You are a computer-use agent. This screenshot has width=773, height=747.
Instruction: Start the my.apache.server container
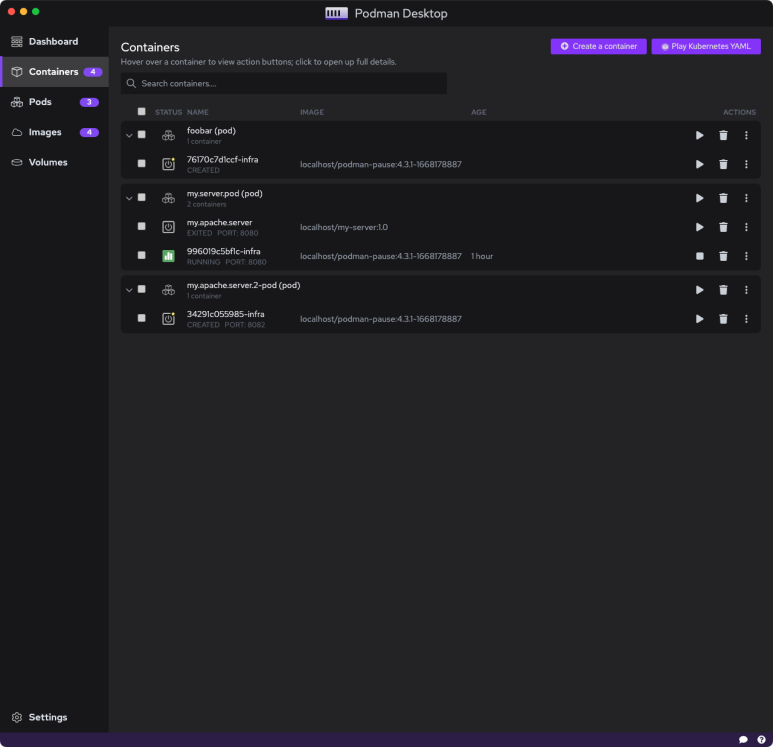(x=699, y=227)
